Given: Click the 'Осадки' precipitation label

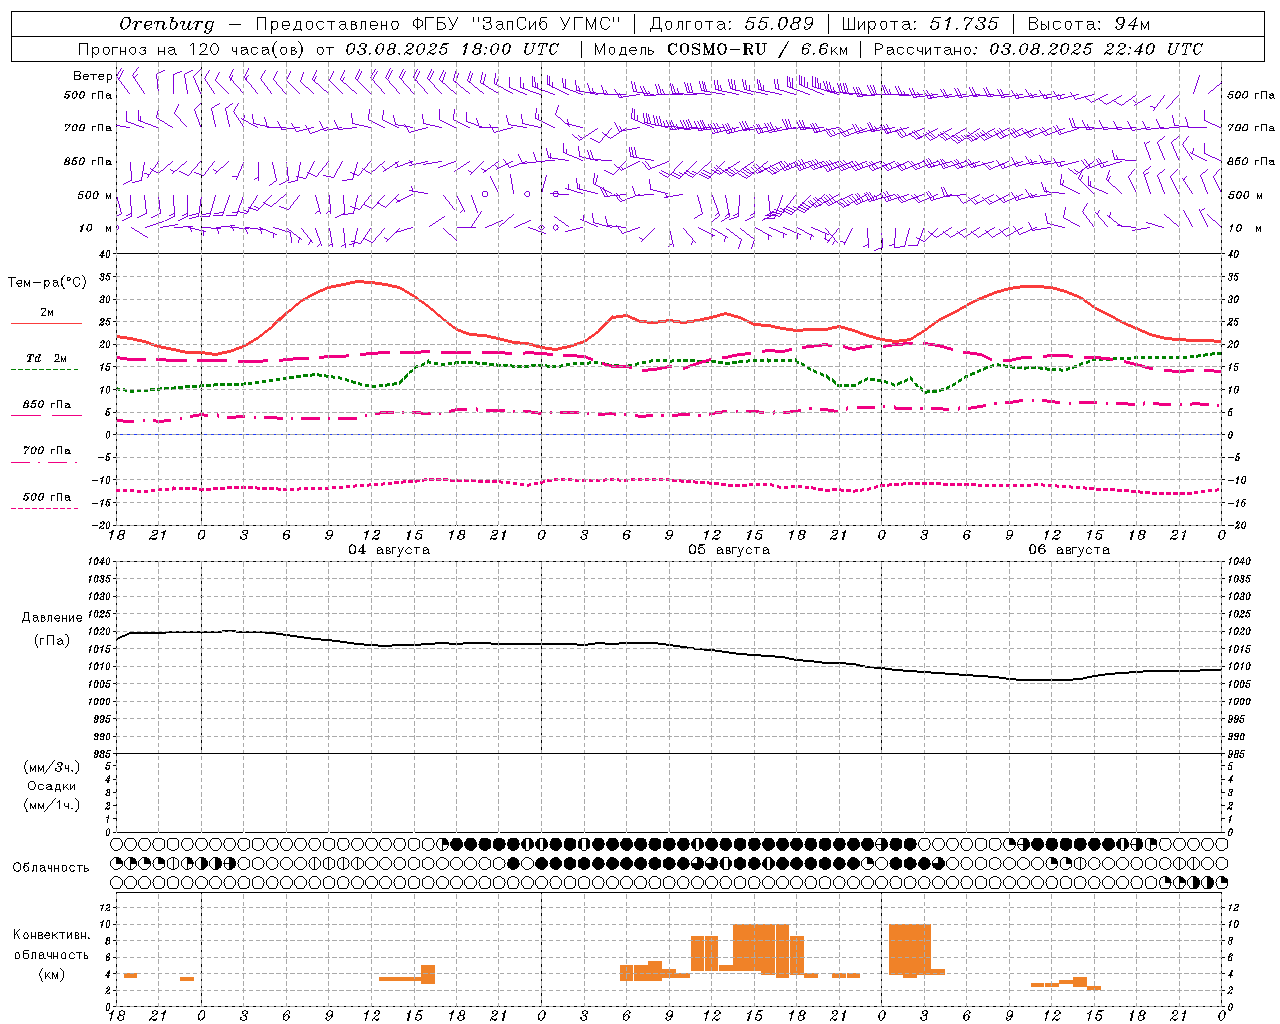Looking at the screenshot, I should click(x=52, y=786).
